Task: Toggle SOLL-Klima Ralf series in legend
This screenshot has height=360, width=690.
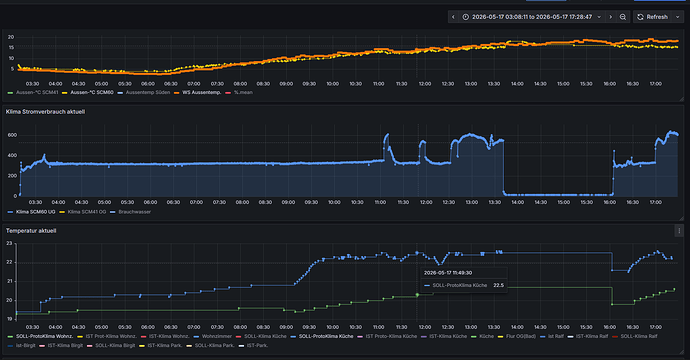Action: click(x=639, y=336)
